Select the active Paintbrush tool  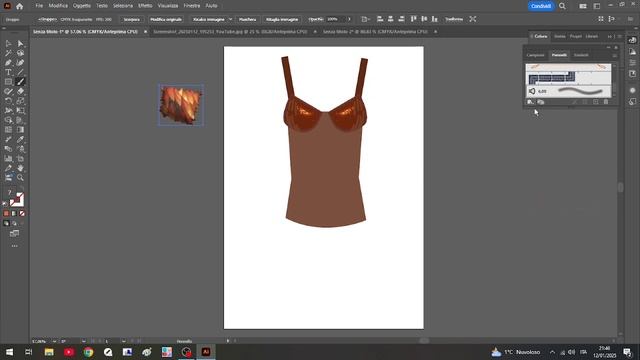click(x=20, y=82)
